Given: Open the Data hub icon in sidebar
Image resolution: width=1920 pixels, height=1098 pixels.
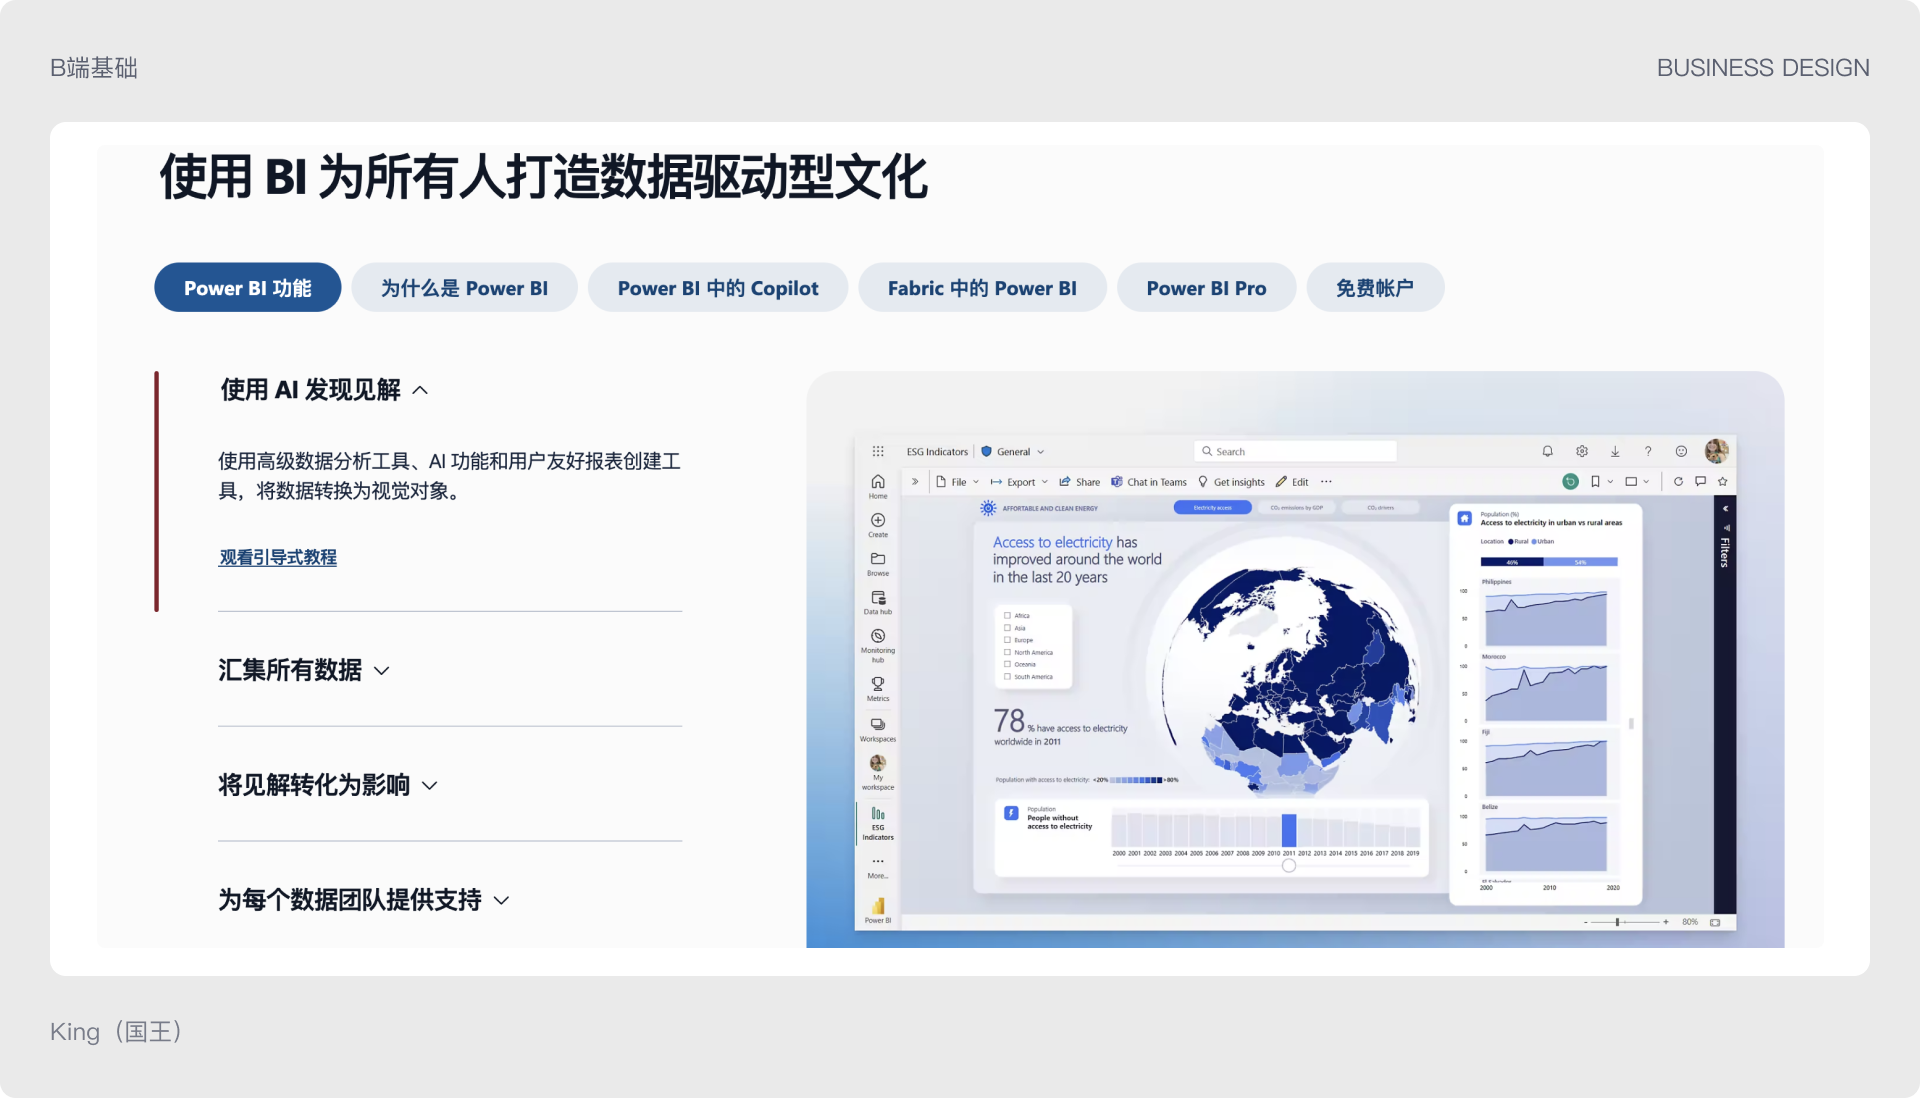Looking at the screenshot, I should [878, 598].
